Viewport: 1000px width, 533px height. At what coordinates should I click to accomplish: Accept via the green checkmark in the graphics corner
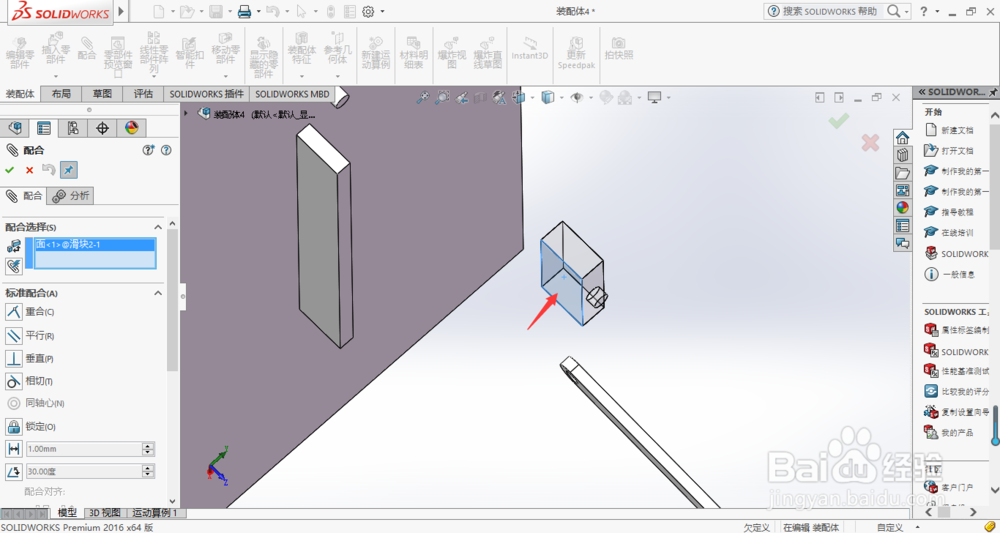coord(839,119)
